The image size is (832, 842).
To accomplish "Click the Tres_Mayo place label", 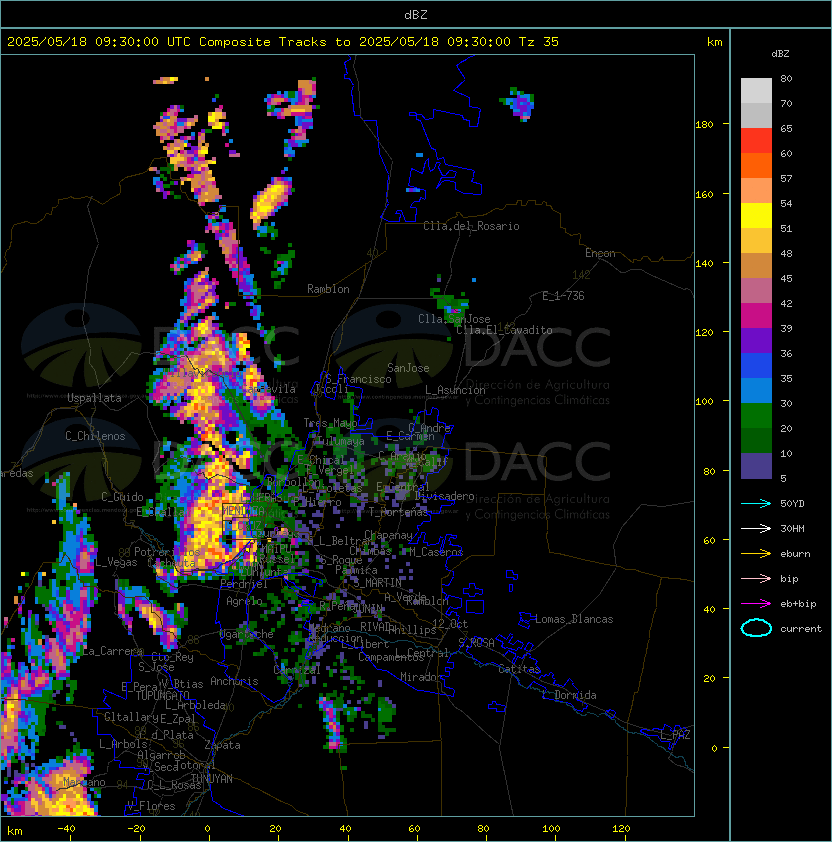I will click(330, 423).
